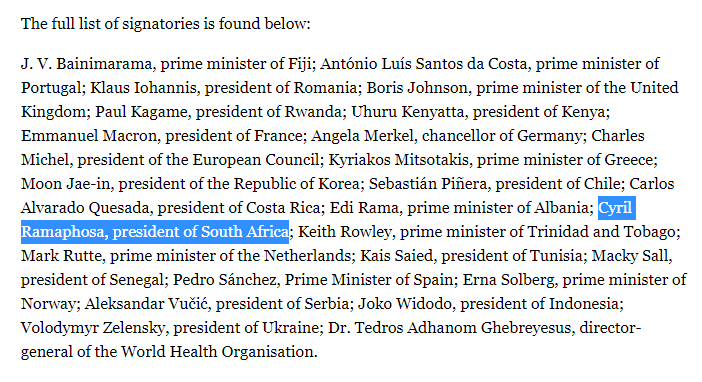Viewport: 702px width, 382px height.
Task: Click on 'Angela Merkel' text
Action: point(362,136)
